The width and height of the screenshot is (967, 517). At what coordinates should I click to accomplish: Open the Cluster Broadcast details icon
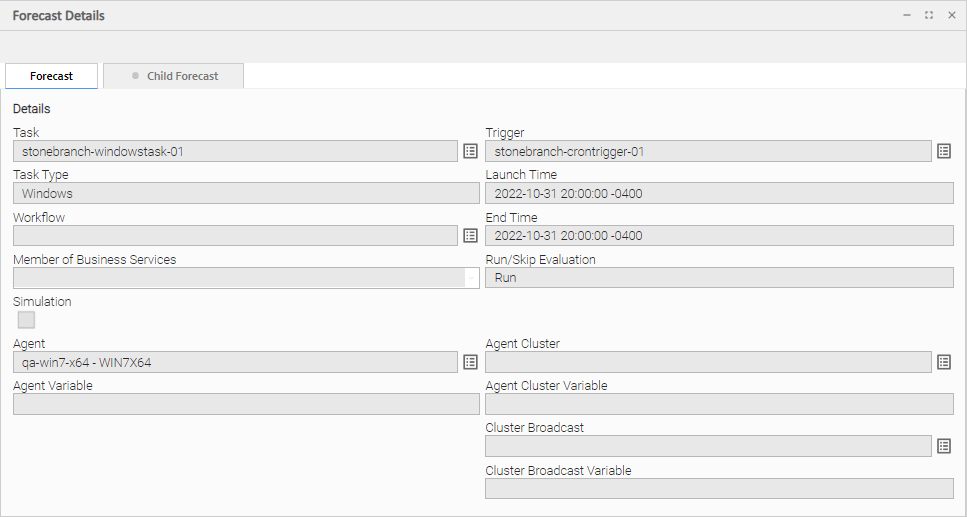944,446
